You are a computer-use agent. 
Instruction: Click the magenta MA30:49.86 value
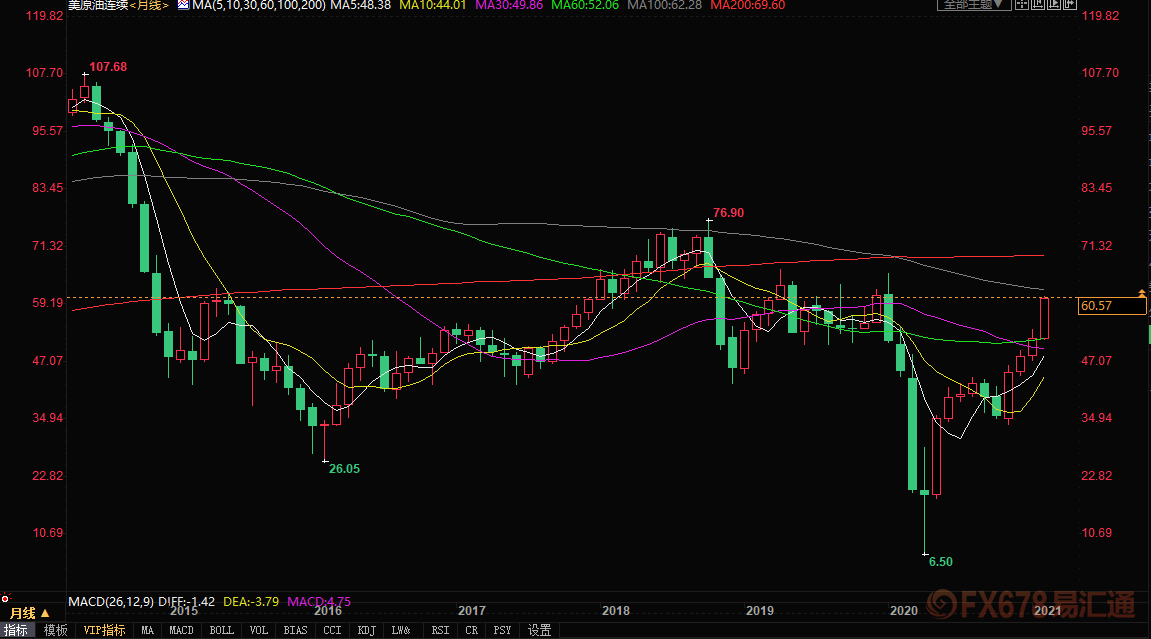coord(509,5)
